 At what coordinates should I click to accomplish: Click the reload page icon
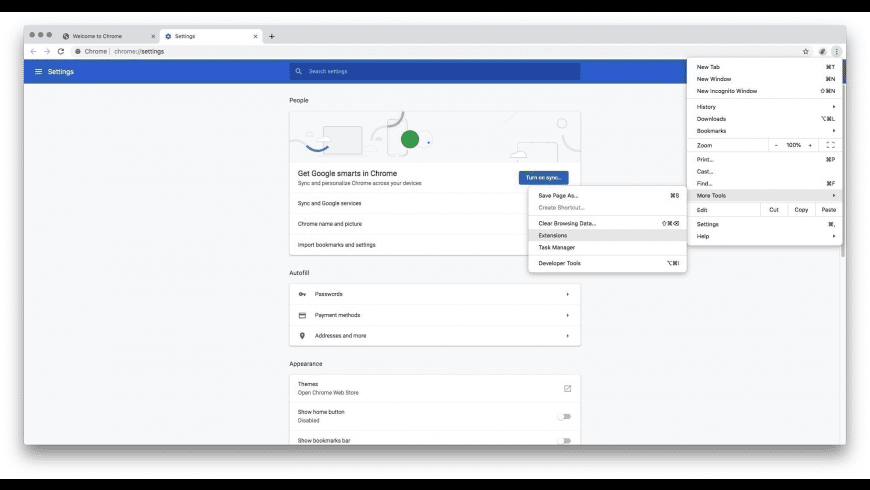point(61,51)
